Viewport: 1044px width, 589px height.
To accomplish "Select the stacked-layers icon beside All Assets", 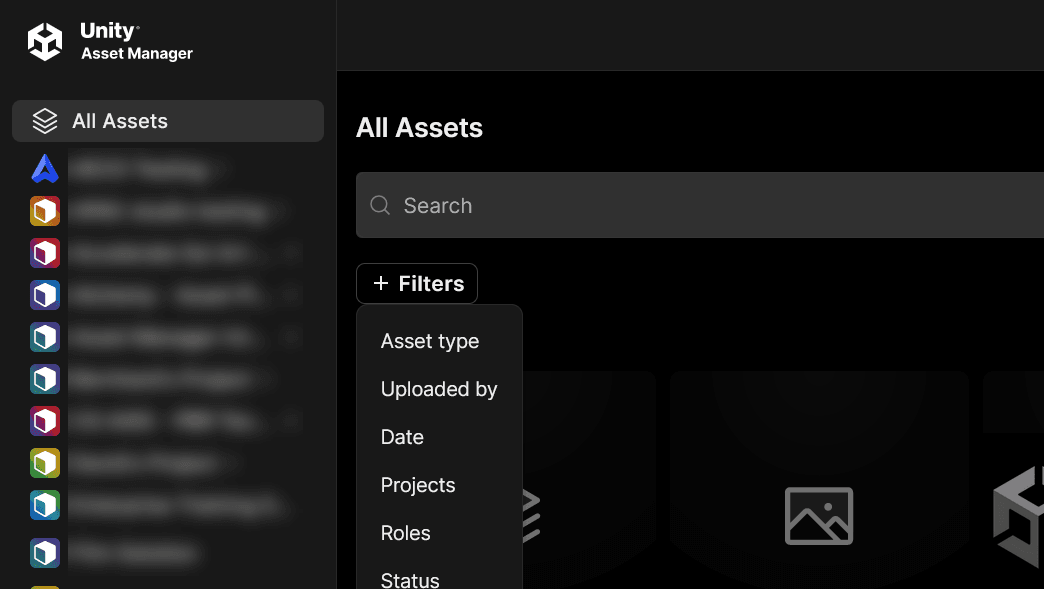I will pyautogui.click(x=44, y=120).
